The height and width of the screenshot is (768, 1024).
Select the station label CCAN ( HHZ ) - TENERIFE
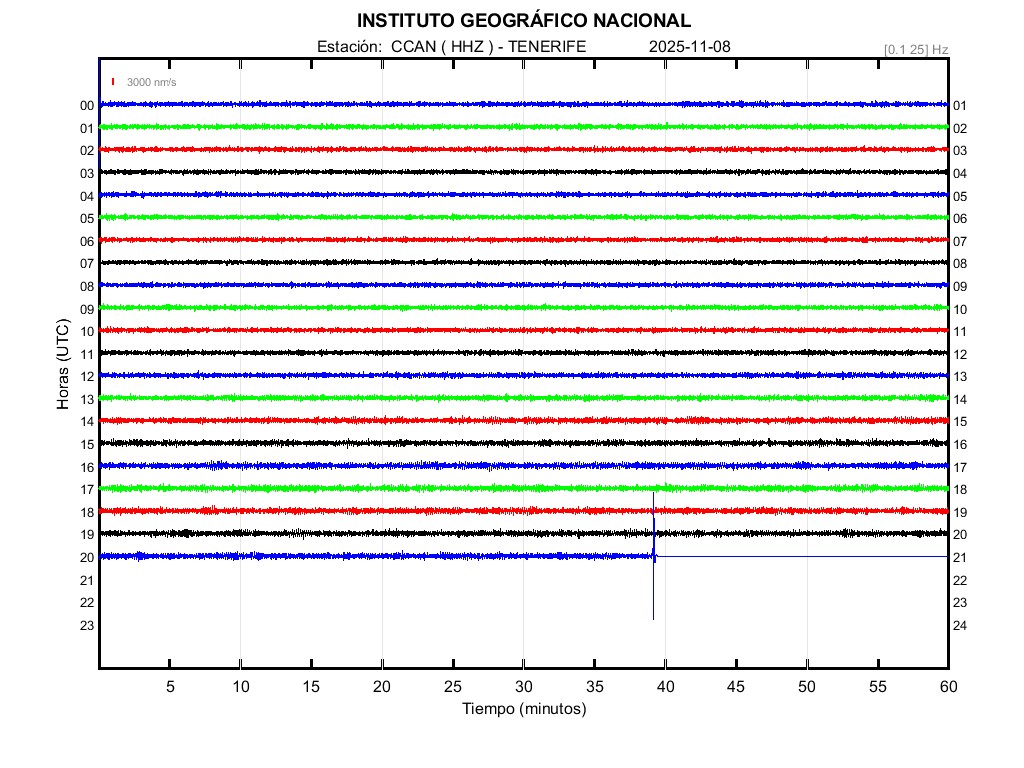click(488, 47)
